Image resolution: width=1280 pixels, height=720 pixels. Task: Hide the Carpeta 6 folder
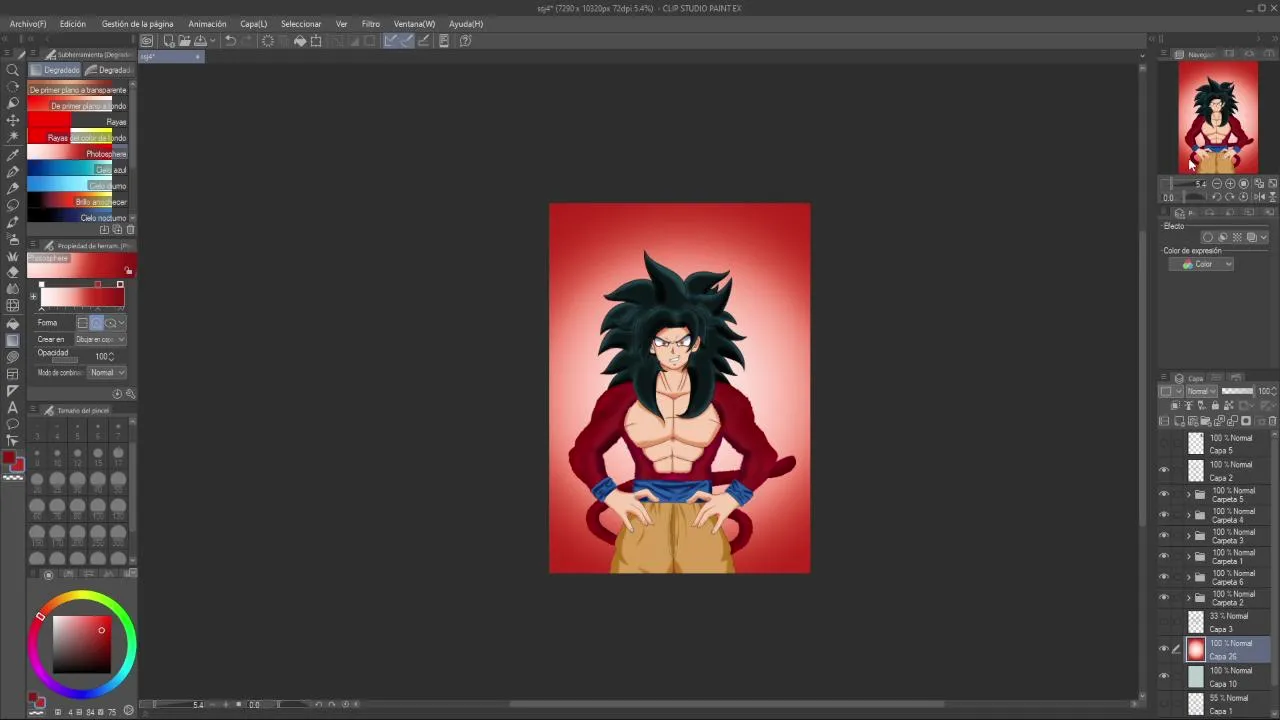[1164, 577]
